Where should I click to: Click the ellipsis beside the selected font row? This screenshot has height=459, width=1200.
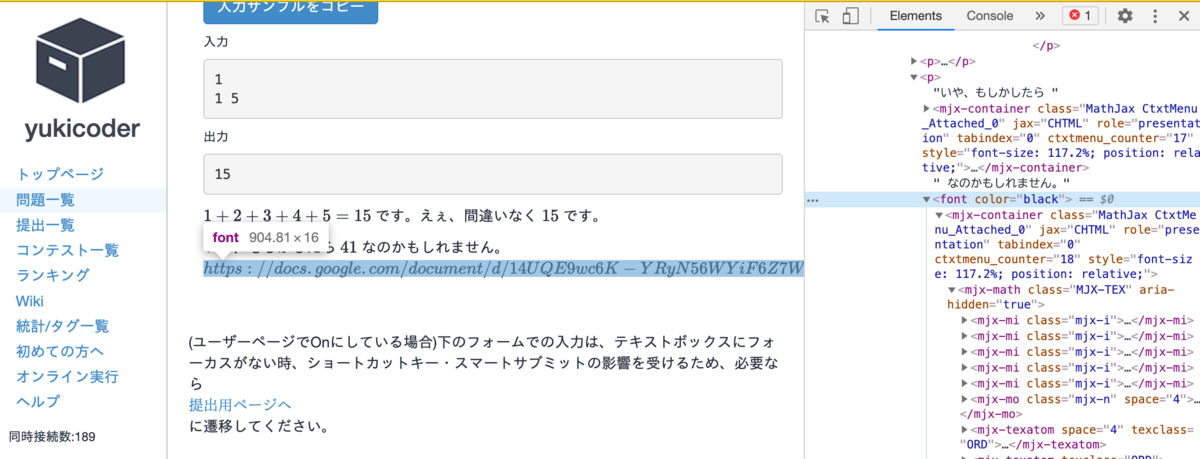(x=814, y=200)
